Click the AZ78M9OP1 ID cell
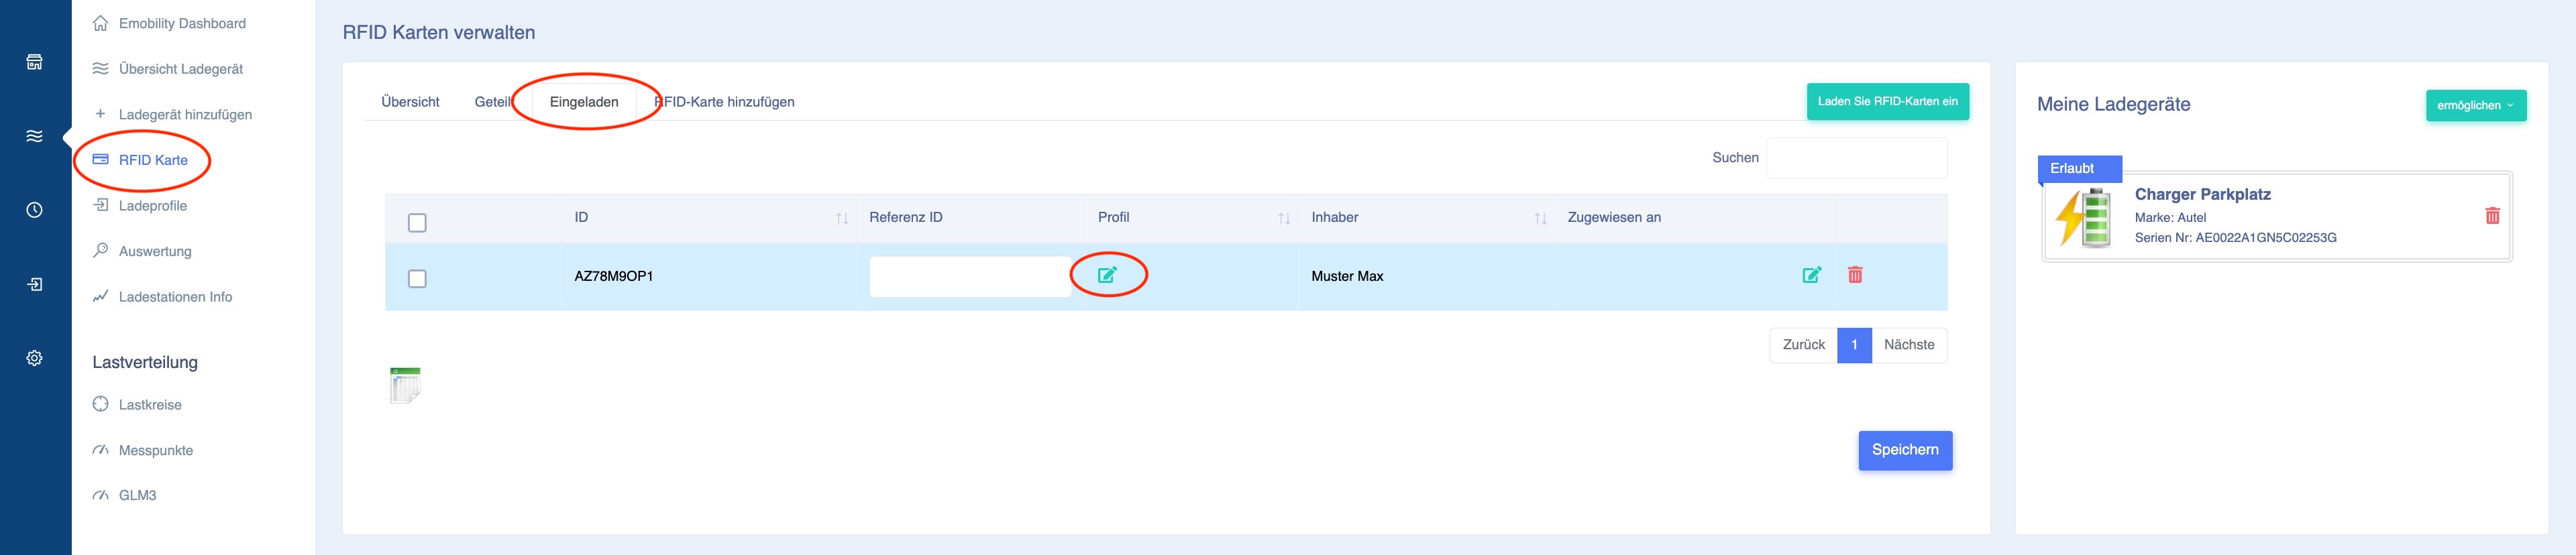The width and height of the screenshot is (2576, 555). tap(613, 276)
